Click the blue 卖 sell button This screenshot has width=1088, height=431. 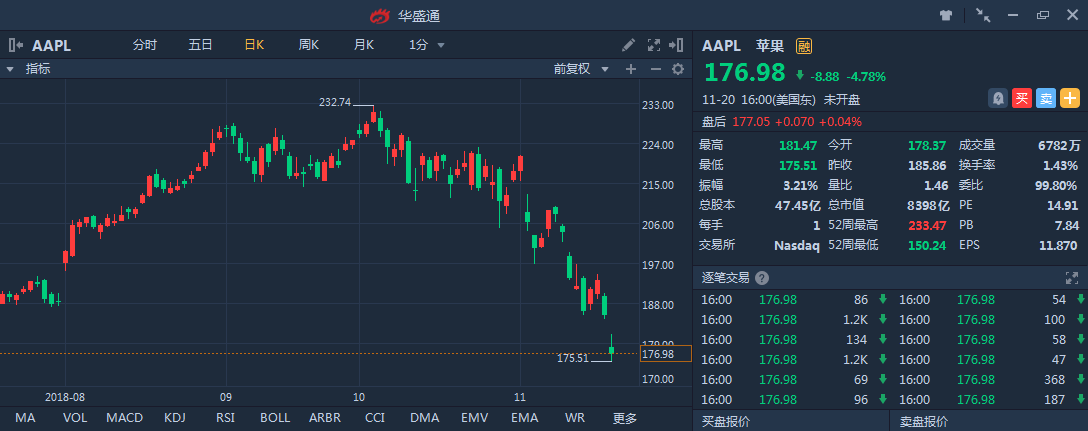[1046, 99]
